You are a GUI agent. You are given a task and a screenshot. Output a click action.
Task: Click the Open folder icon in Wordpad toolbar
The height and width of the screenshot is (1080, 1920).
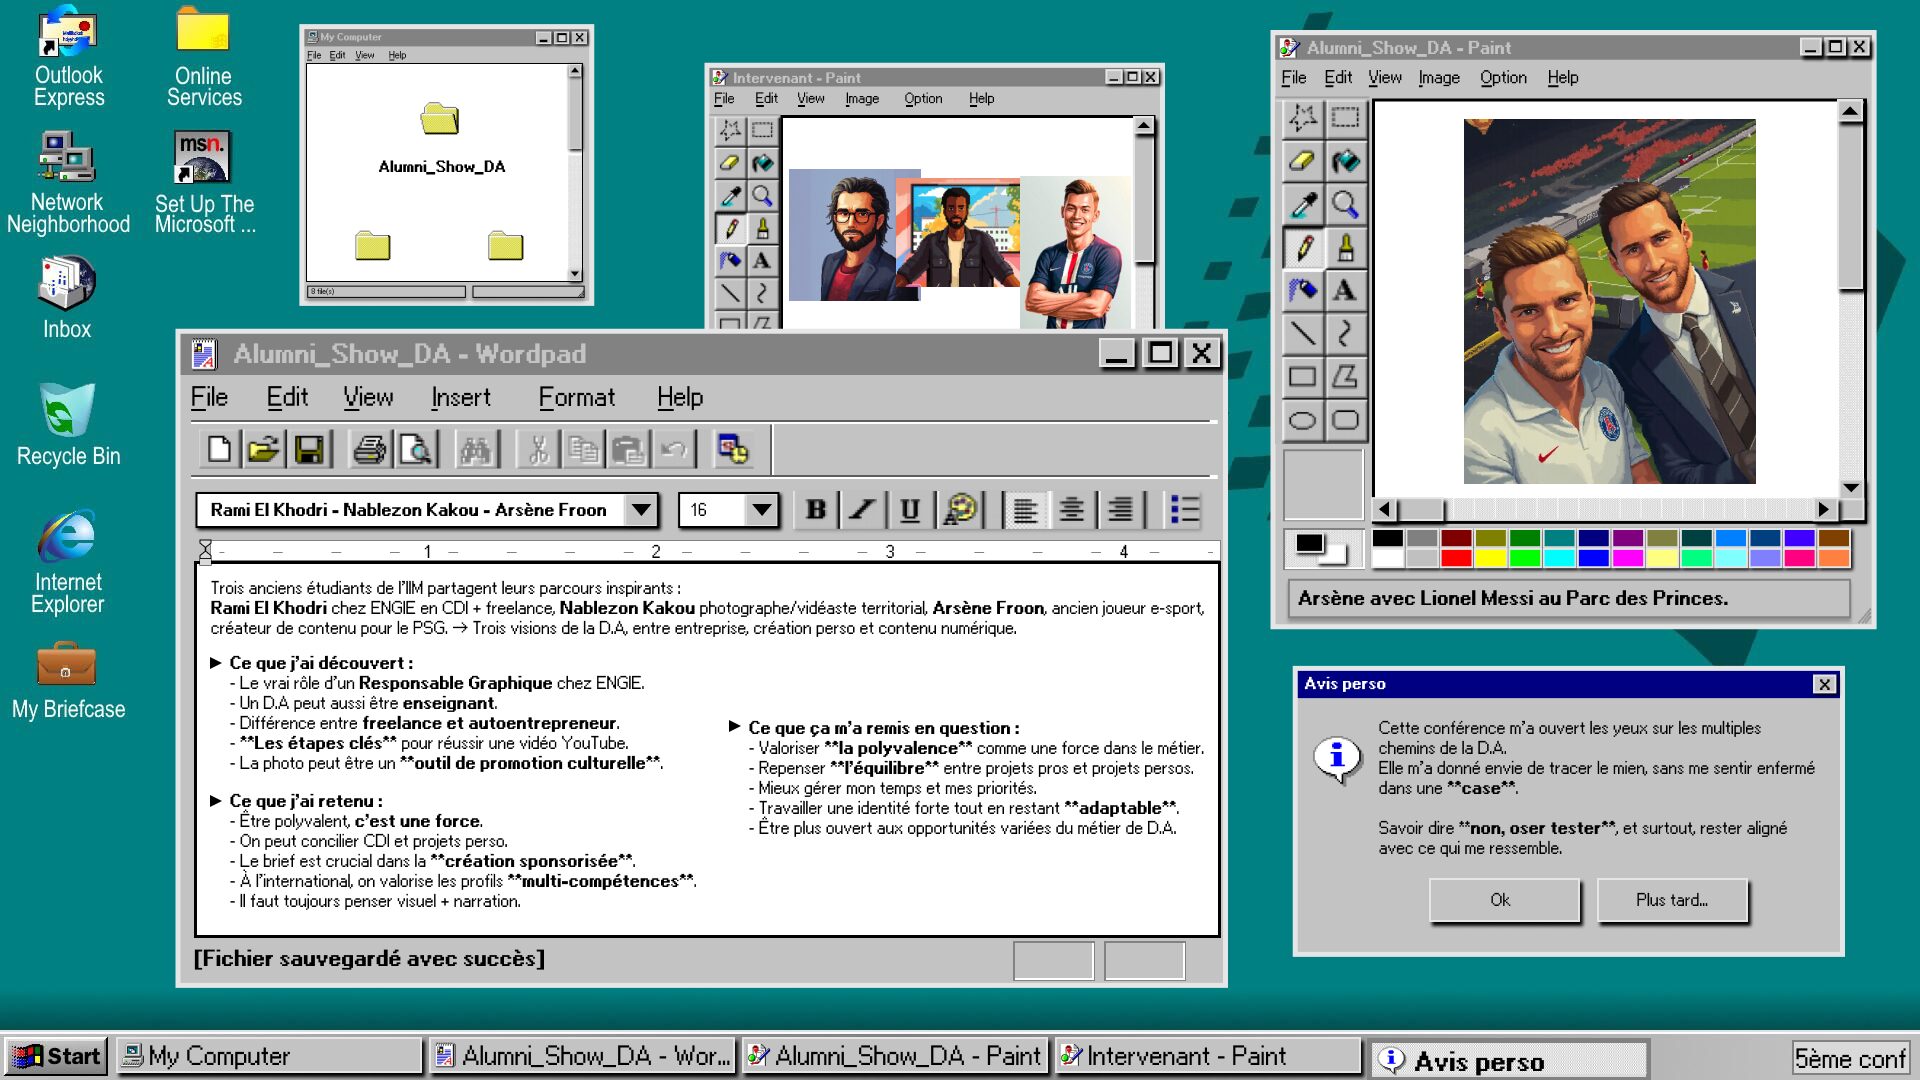click(x=264, y=450)
